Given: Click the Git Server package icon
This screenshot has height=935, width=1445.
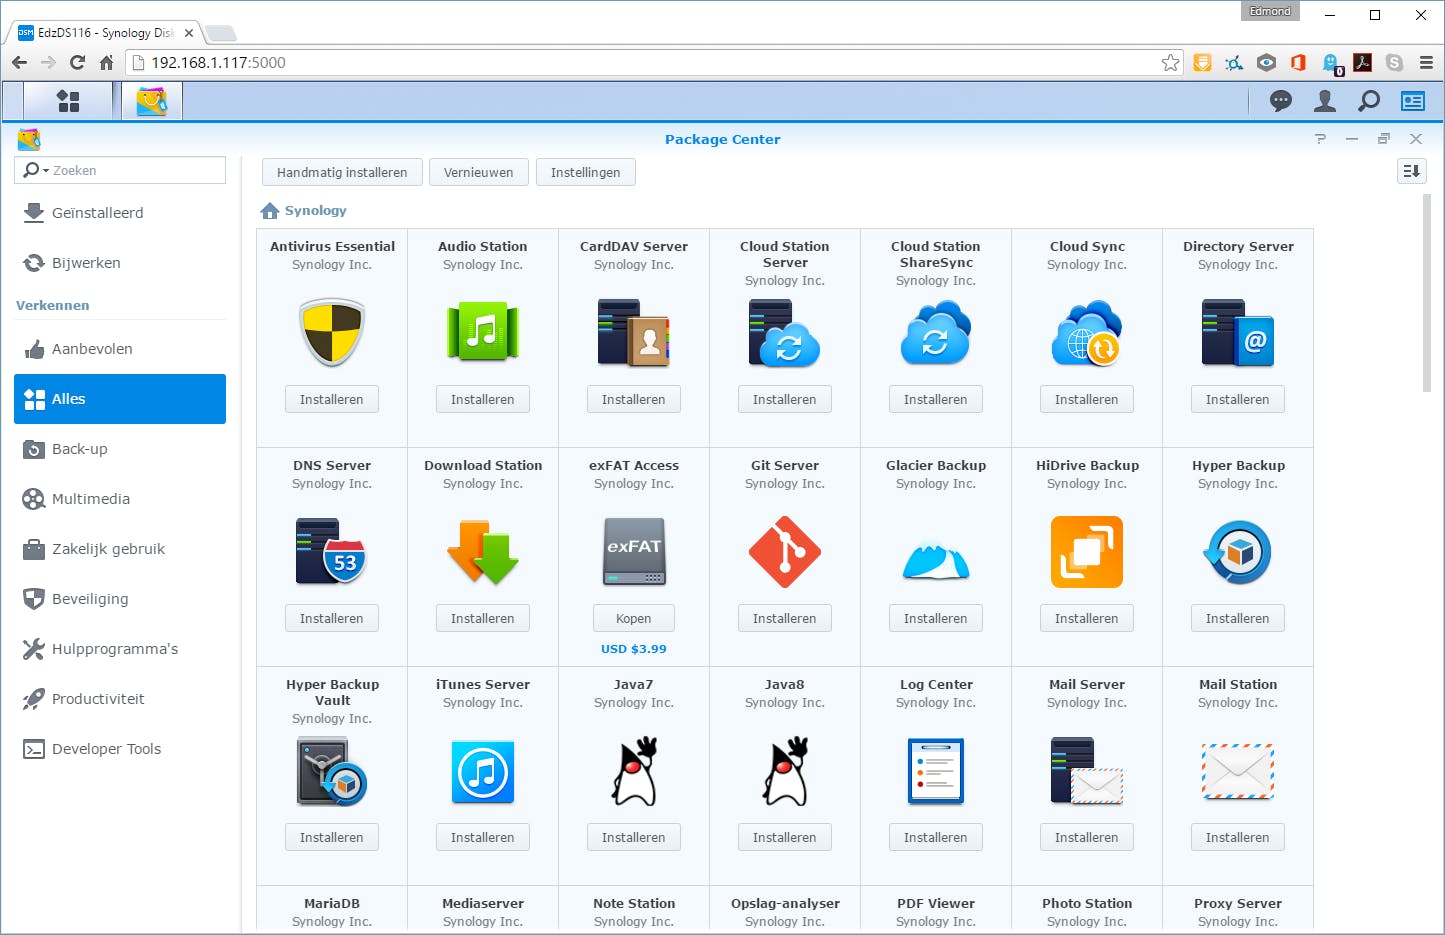Looking at the screenshot, I should click(785, 552).
